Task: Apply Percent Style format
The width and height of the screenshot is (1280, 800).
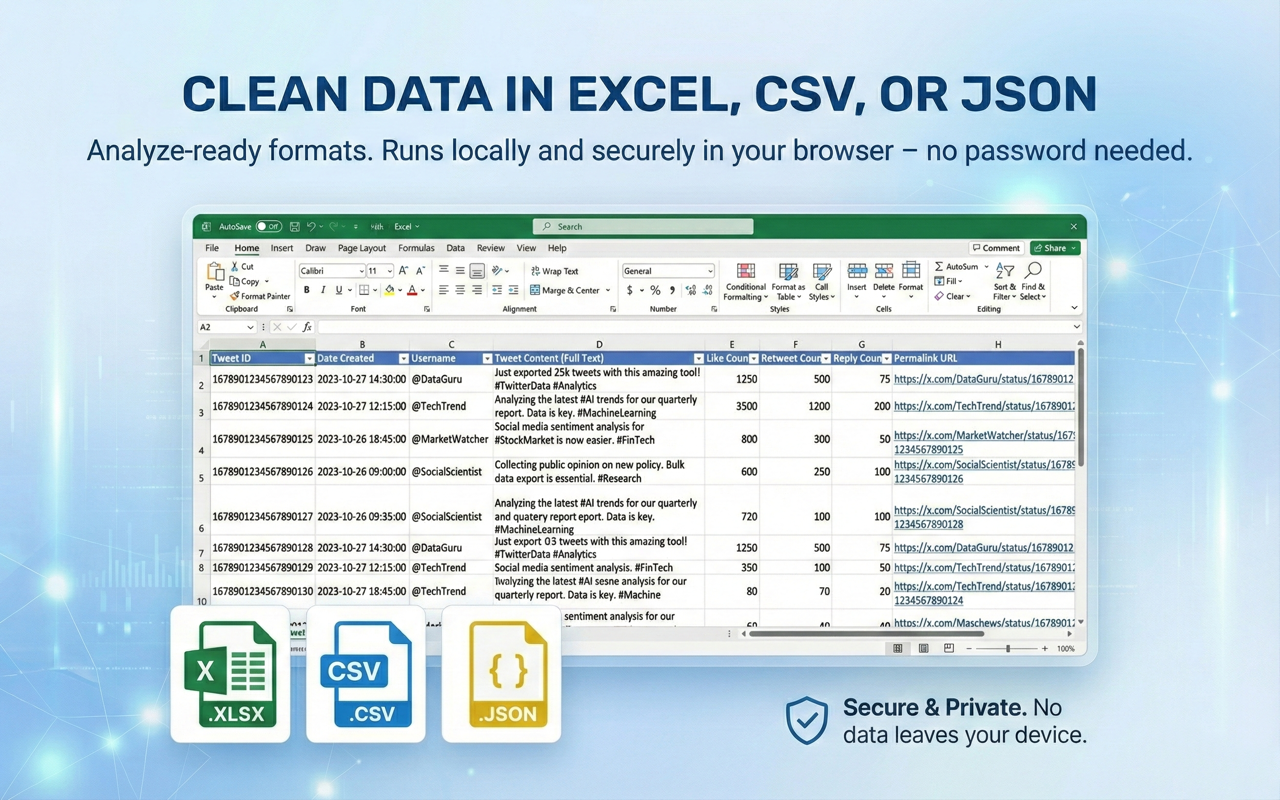Action: point(655,290)
